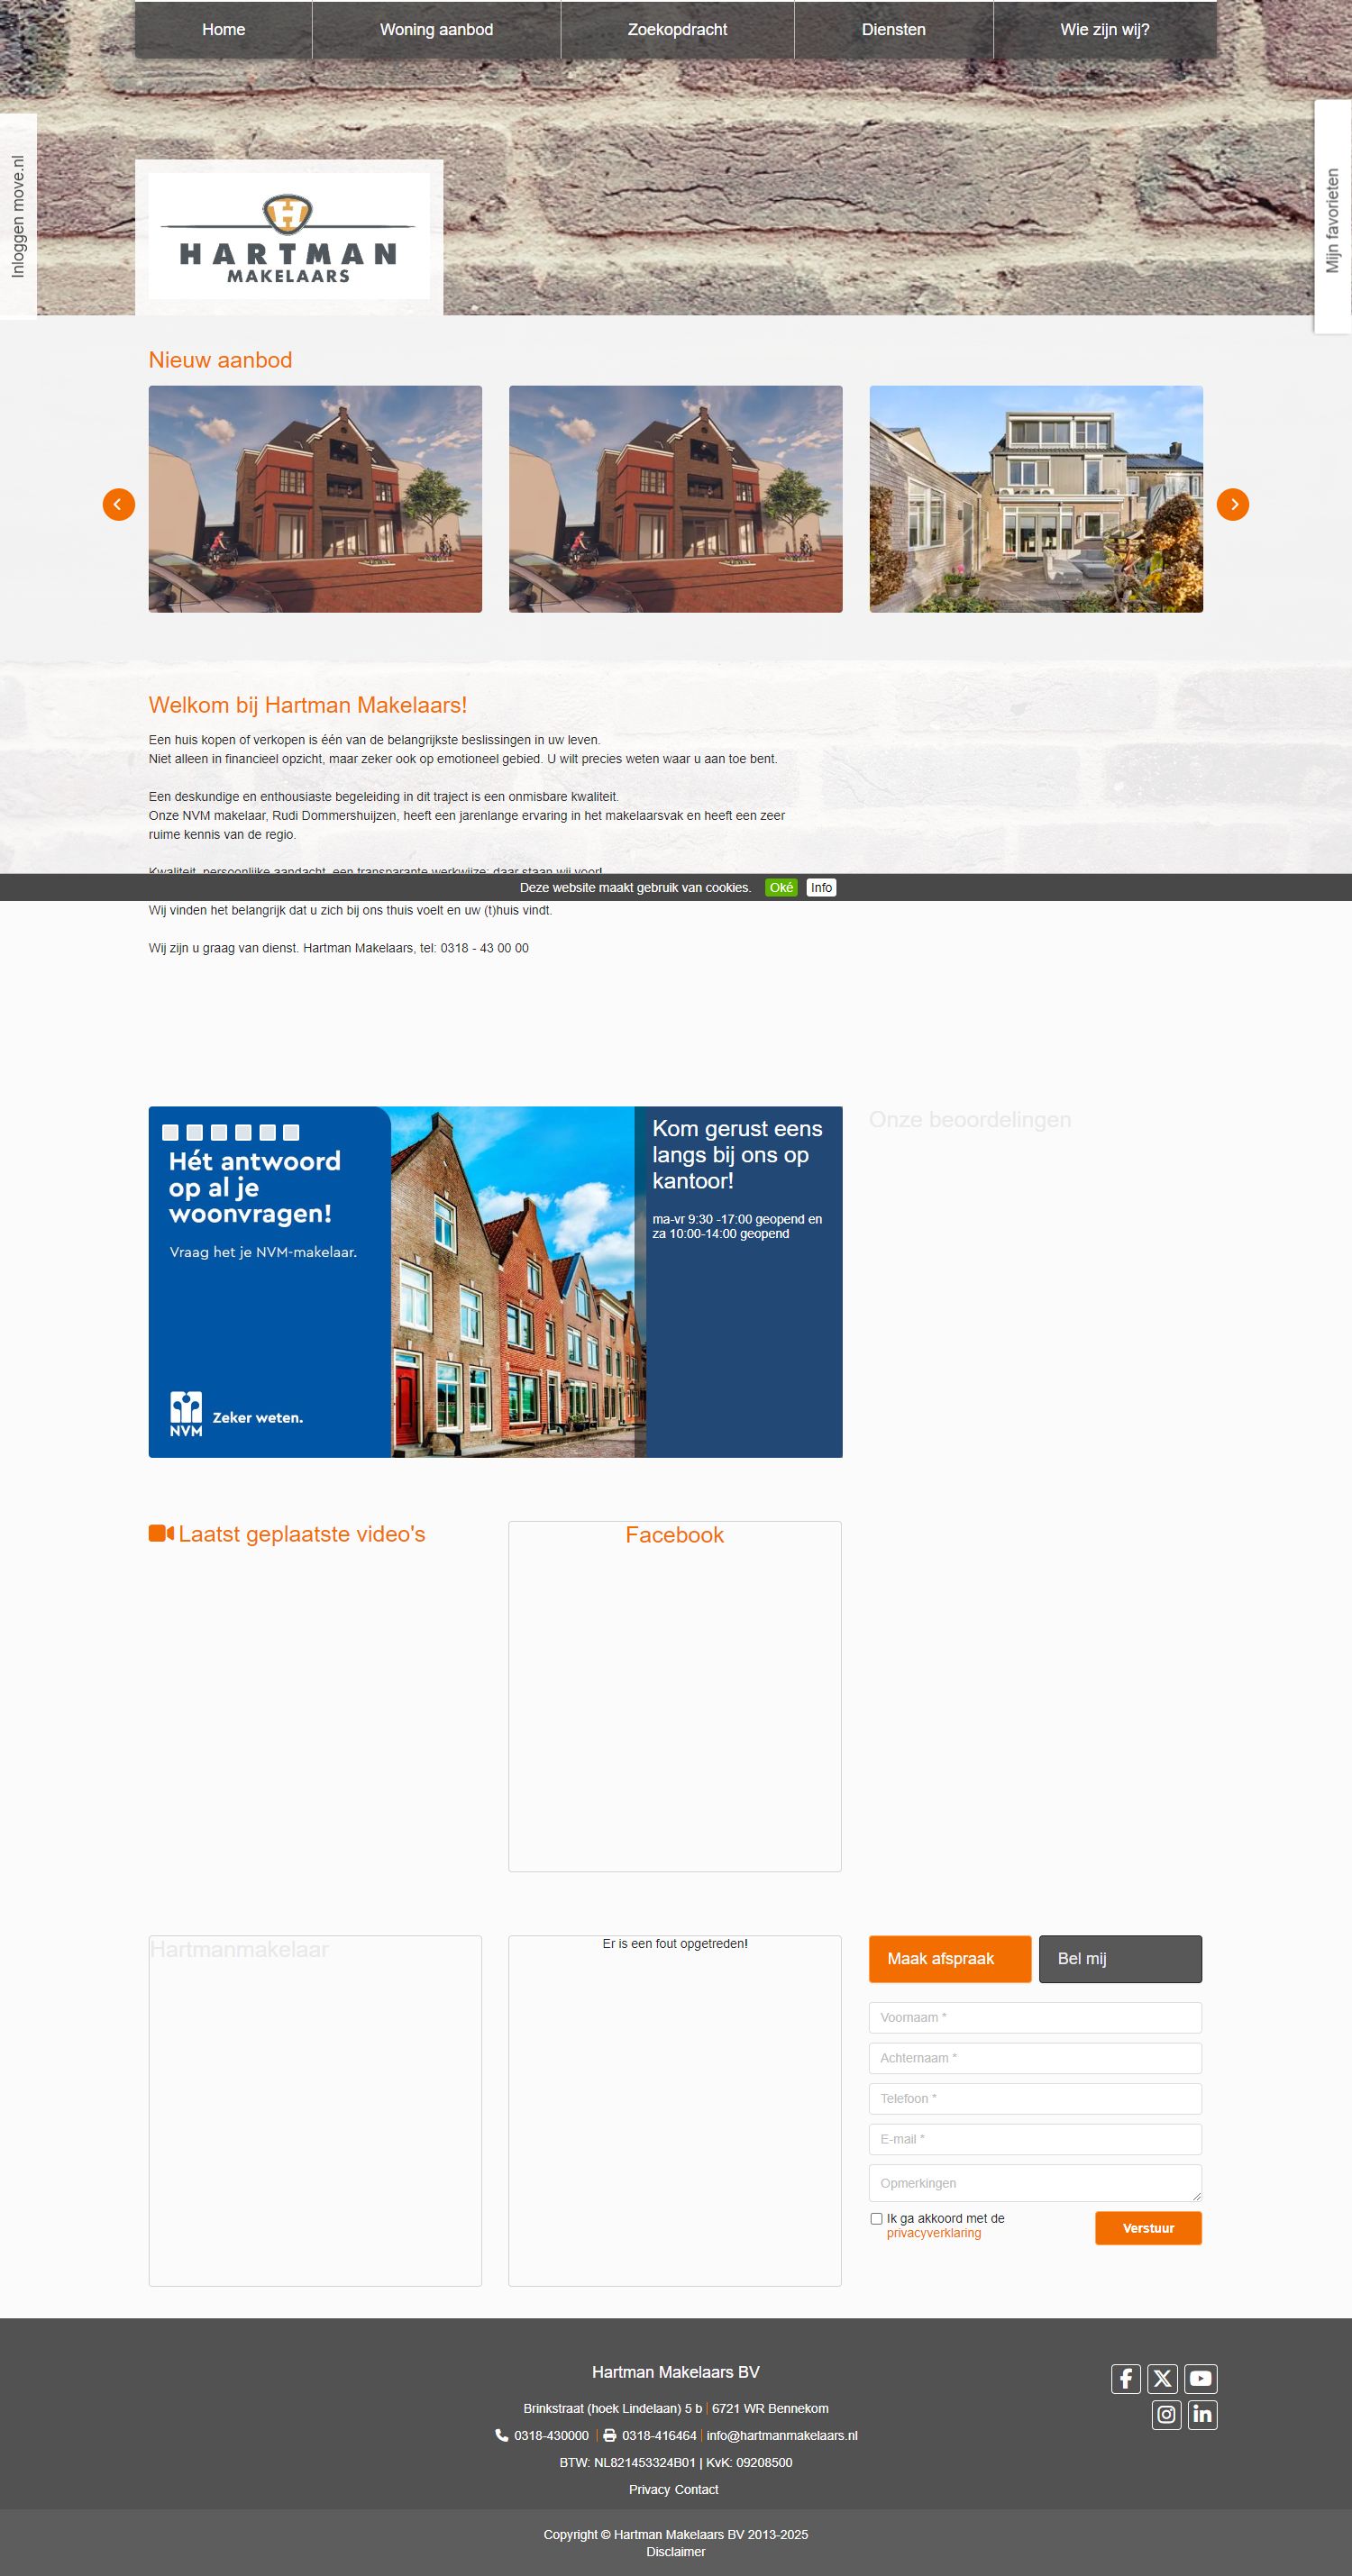This screenshot has height=2576, width=1352.
Task: Open the Wie zijn wij? menu
Action: 1105,30
